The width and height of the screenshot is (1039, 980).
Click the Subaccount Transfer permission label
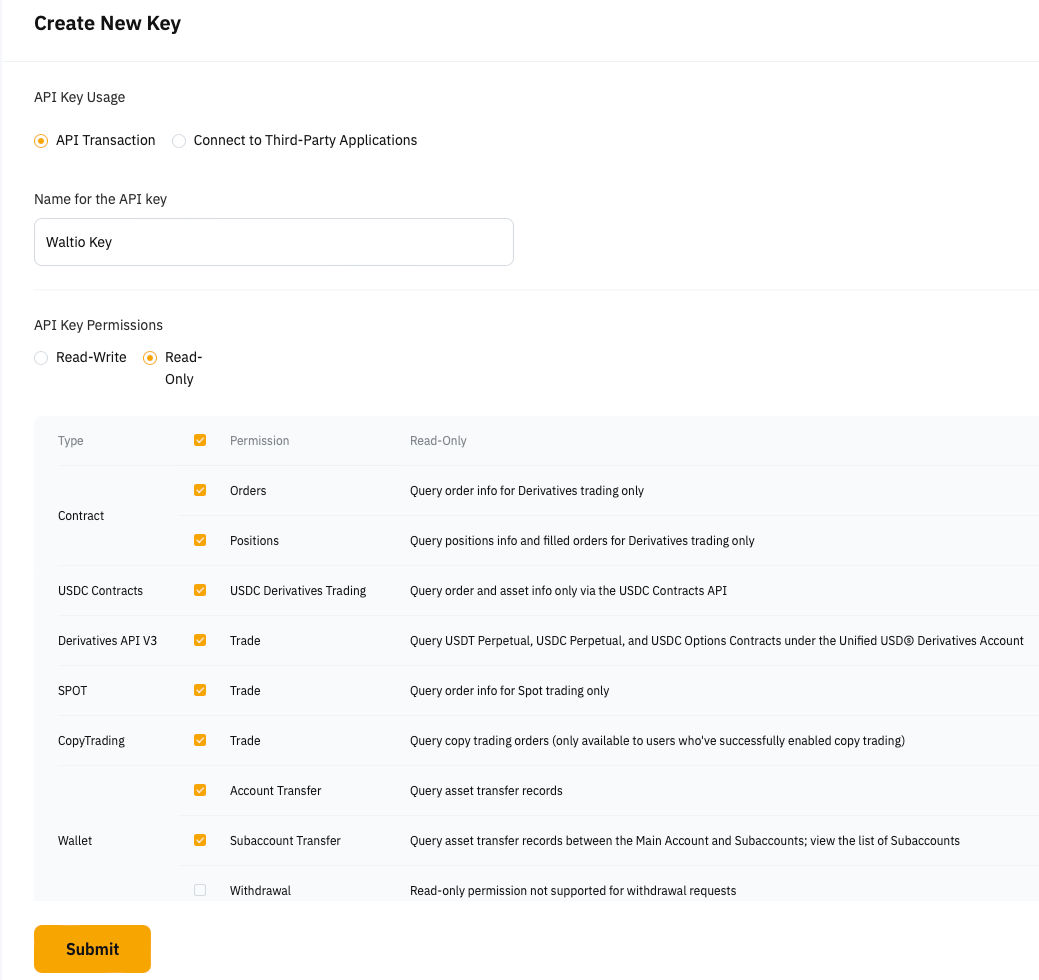pos(285,841)
